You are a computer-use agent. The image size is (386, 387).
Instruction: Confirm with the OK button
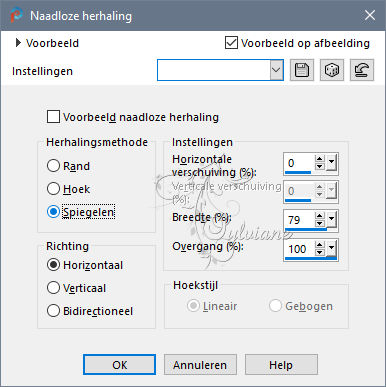pyautogui.click(x=119, y=365)
